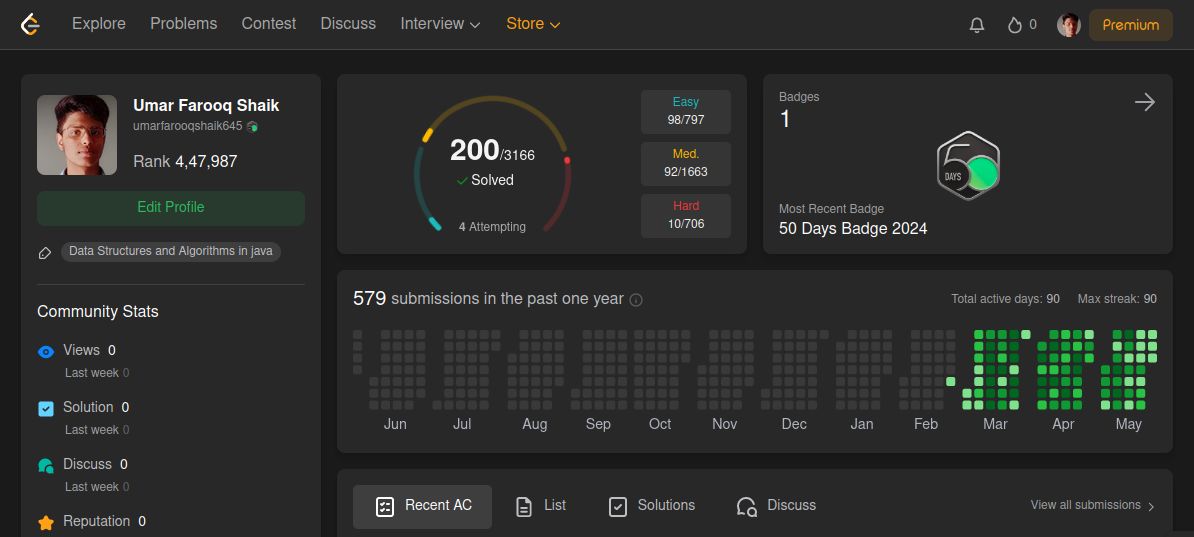Click the Rank 4,47,987 text
Screen dimensions: 1194x537
(x=185, y=162)
